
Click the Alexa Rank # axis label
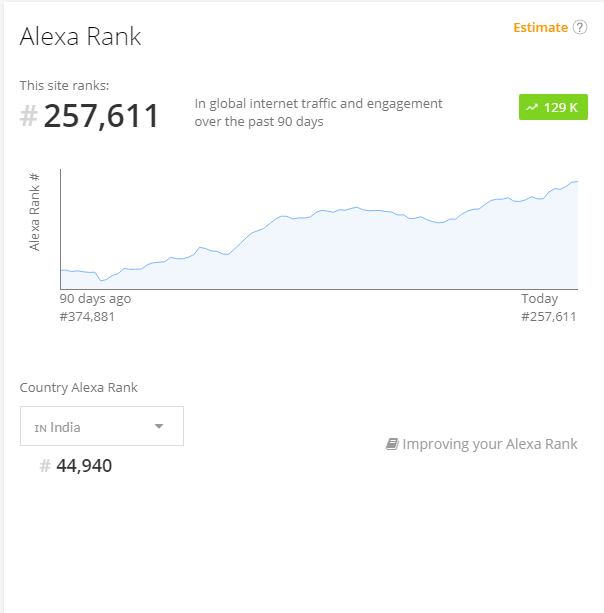click(34, 212)
